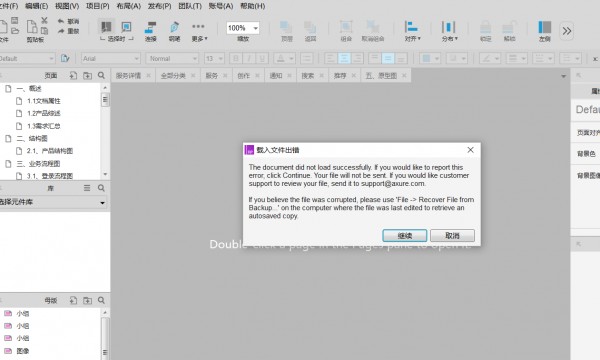Open the 布局(A) menu
Viewport: 600px width, 360px height.
[x=129, y=6]
